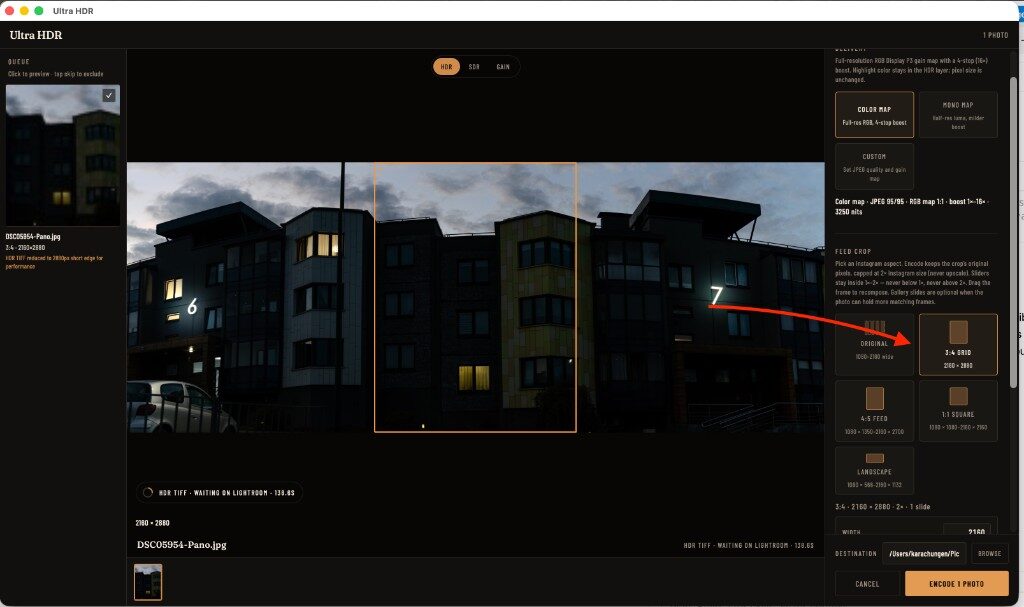Screen dimensions: 1024x607
Task: Select the Original crop preset
Action: pos(874,345)
